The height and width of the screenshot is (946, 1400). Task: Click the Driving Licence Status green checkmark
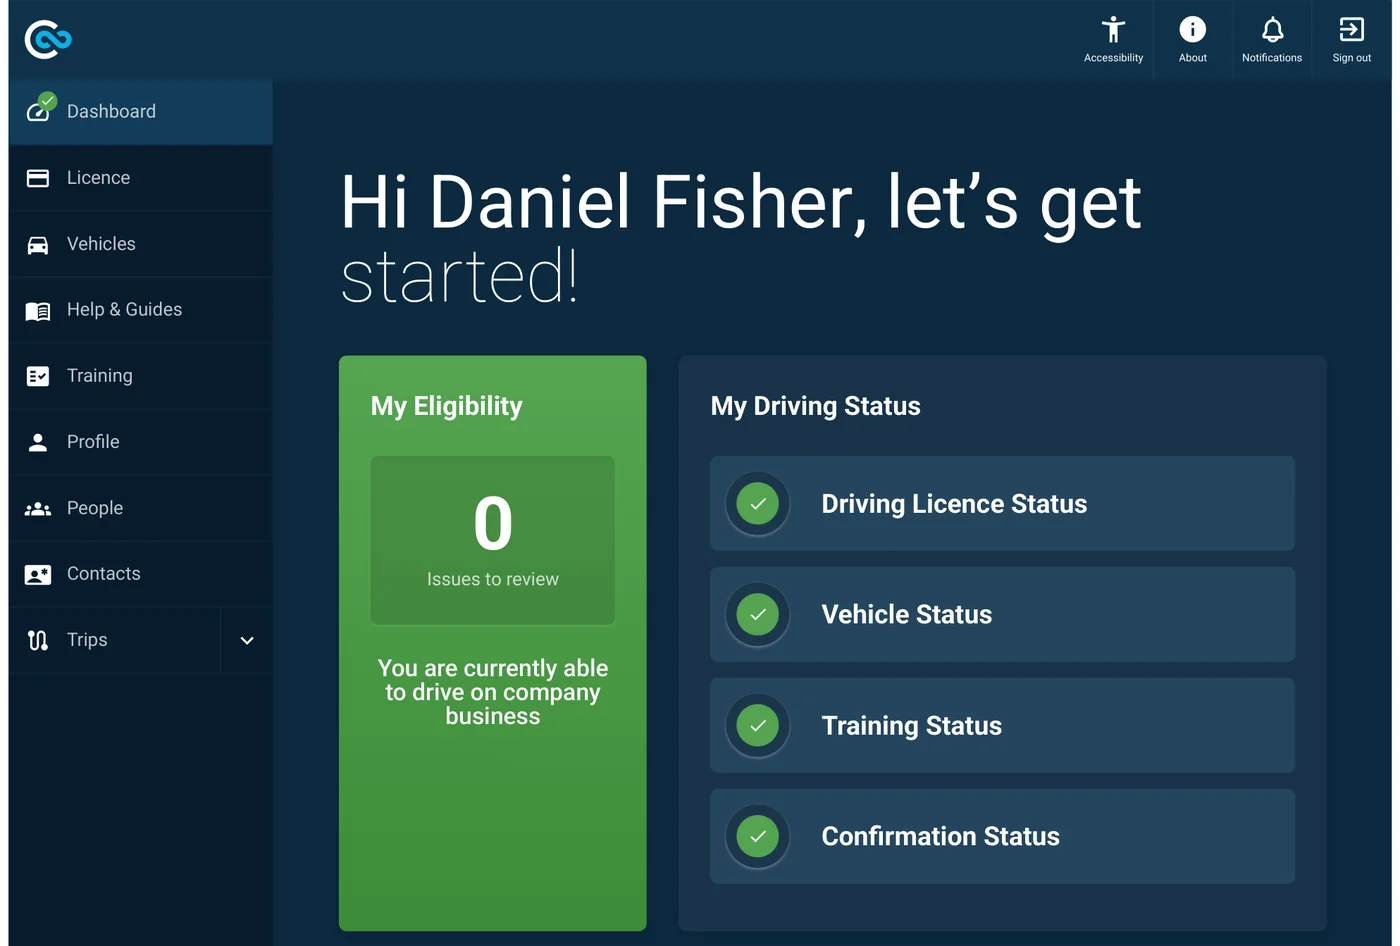[x=758, y=504]
